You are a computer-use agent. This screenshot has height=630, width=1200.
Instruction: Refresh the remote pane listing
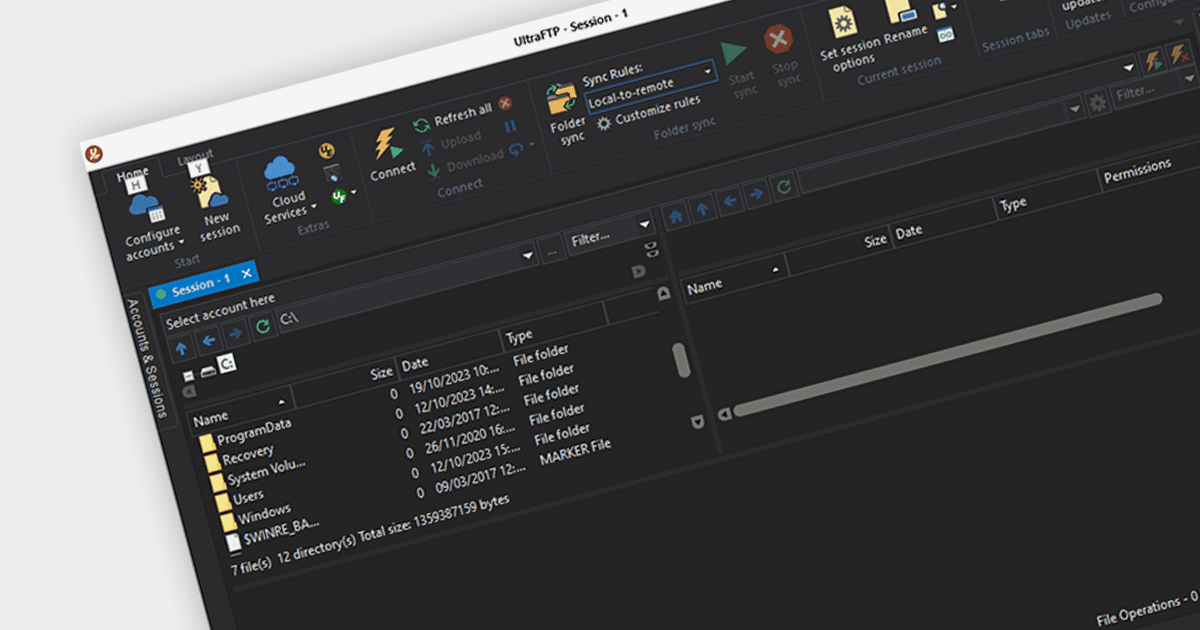[x=785, y=189]
